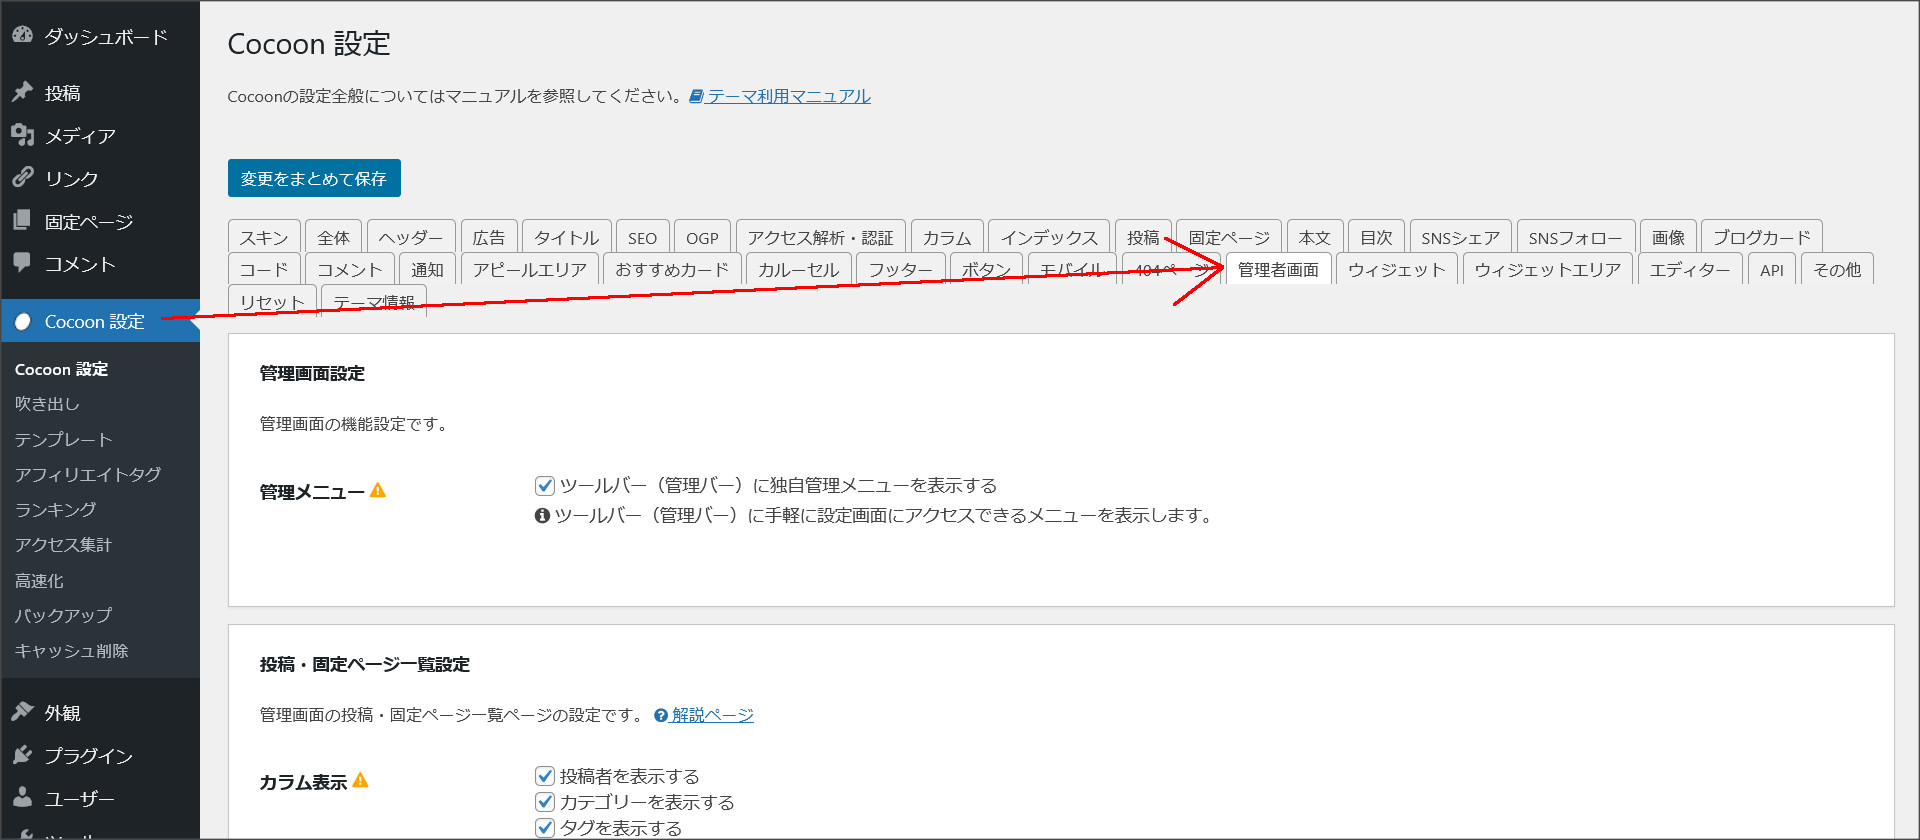Open 吹き出し in Cocoon submenu
Image resolution: width=1920 pixels, height=840 pixels.
[x=47, y=404]
